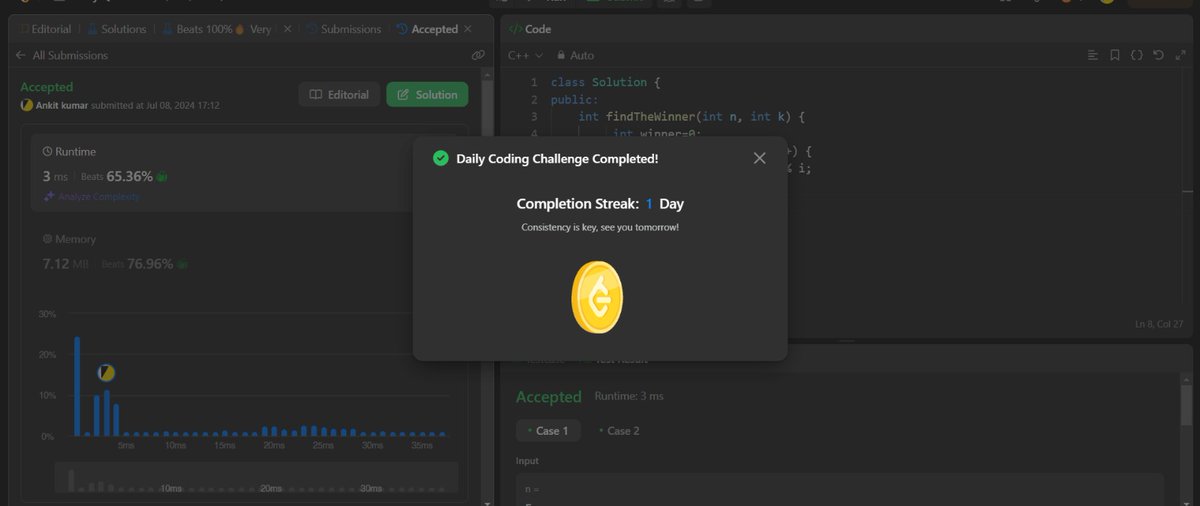Screen dimensions: 1200x506
Task: Select the Memory stats card
Action: (250, 252)
